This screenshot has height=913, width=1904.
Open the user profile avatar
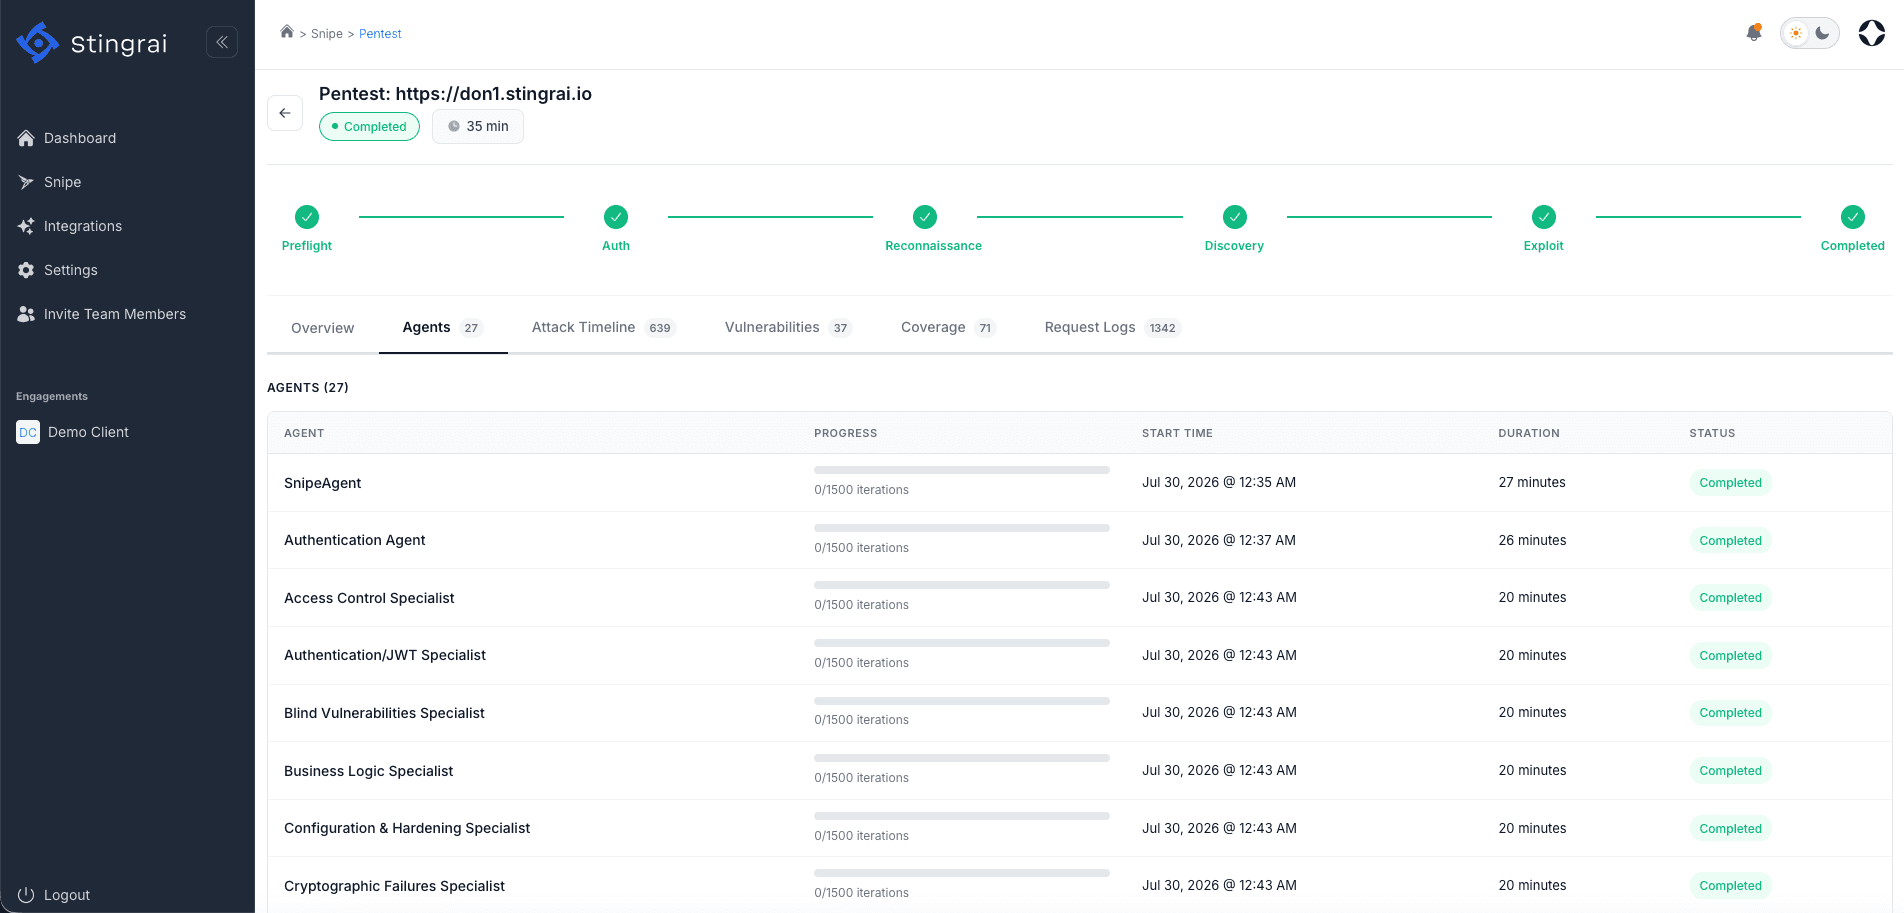click(x=1872, y=33)
